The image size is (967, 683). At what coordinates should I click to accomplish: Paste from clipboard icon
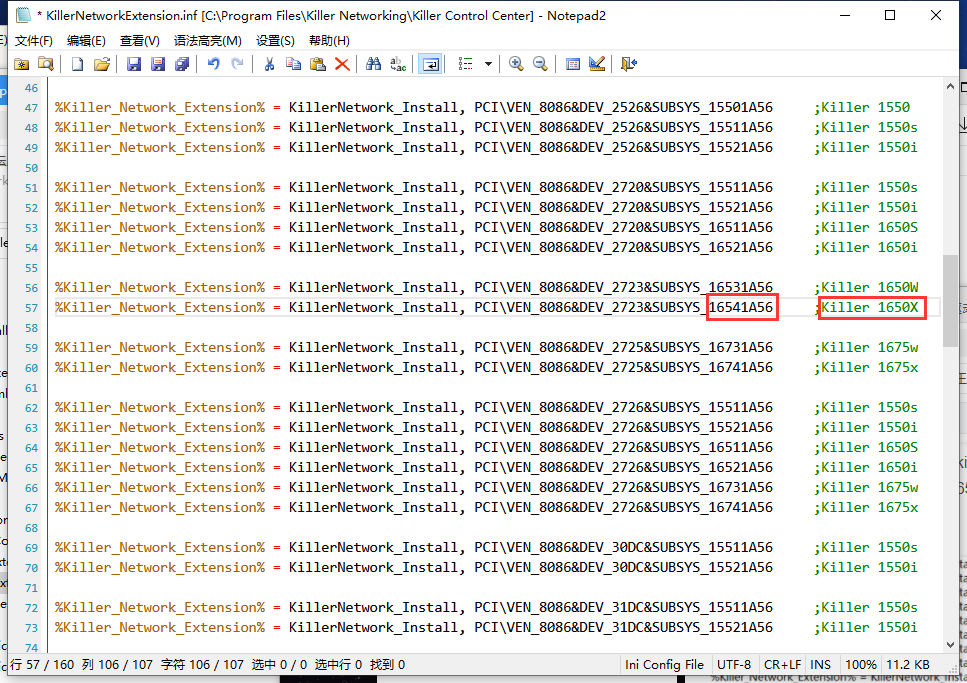(x=318, y=64)
